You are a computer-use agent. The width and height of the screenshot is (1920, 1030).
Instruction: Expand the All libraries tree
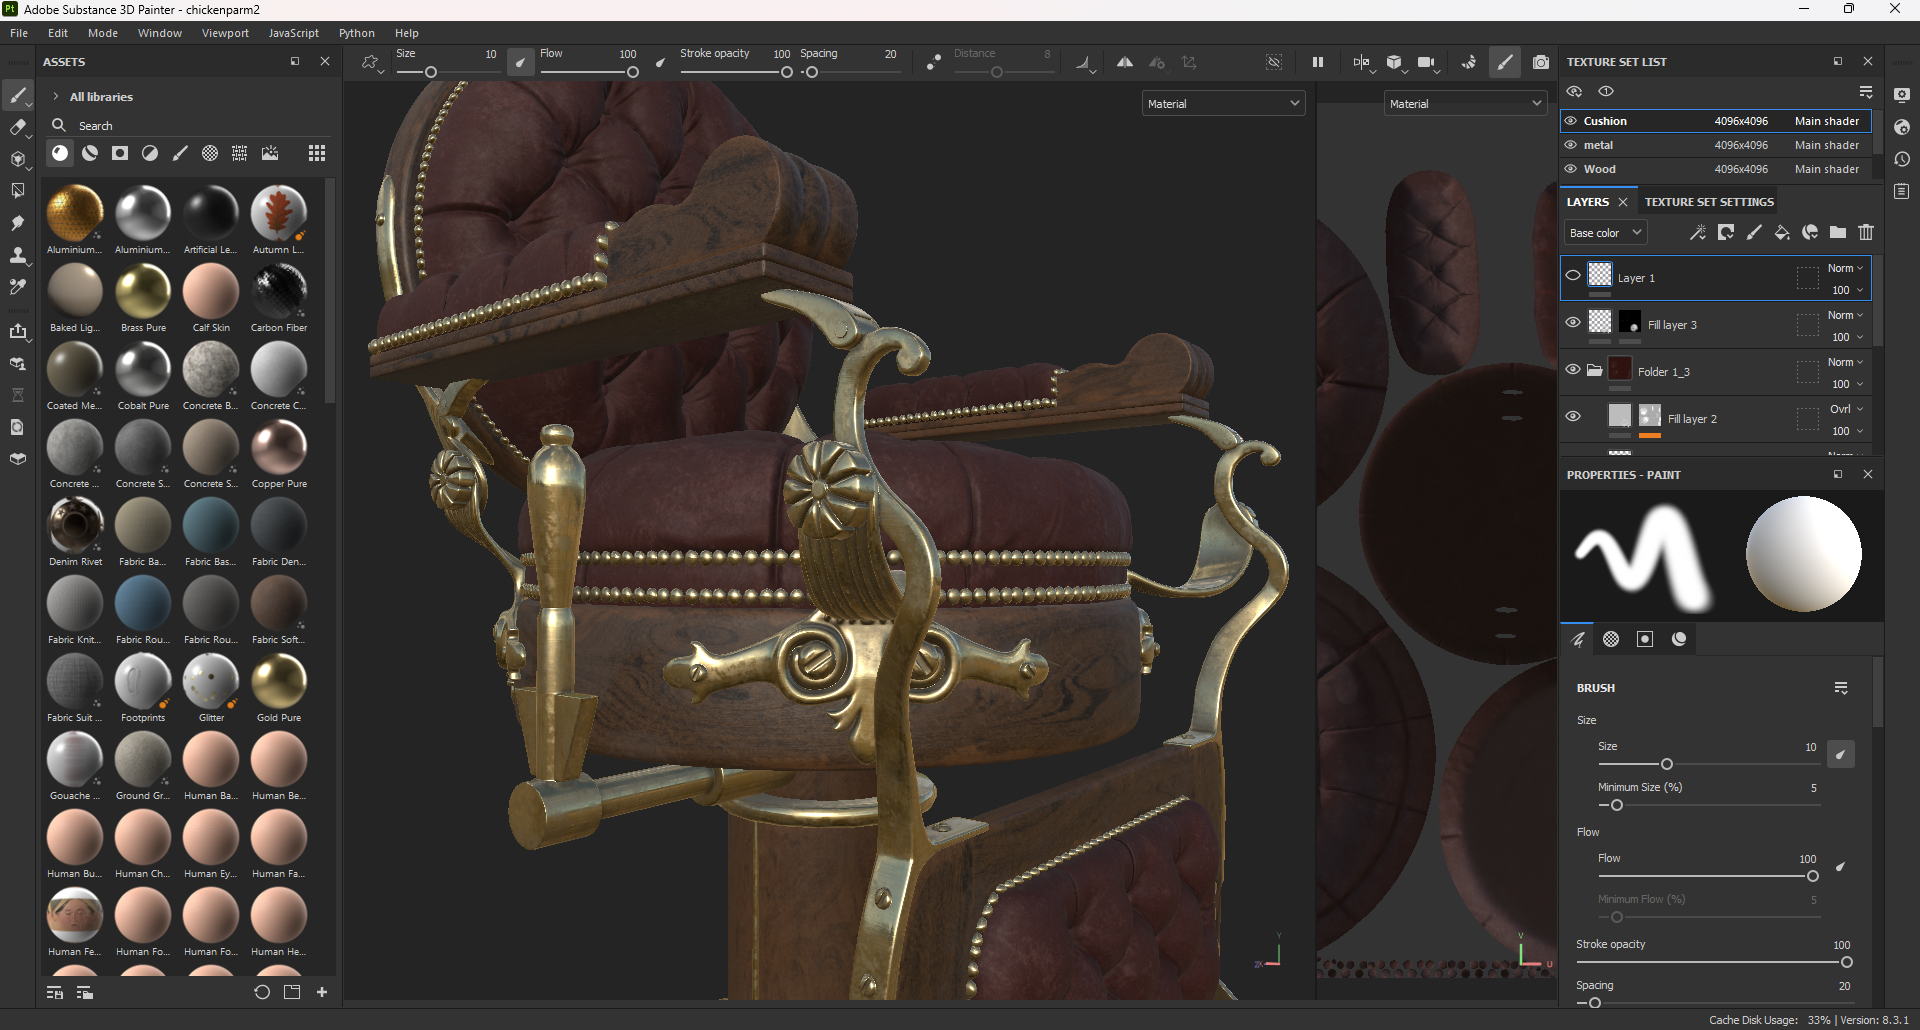point(56,97)
